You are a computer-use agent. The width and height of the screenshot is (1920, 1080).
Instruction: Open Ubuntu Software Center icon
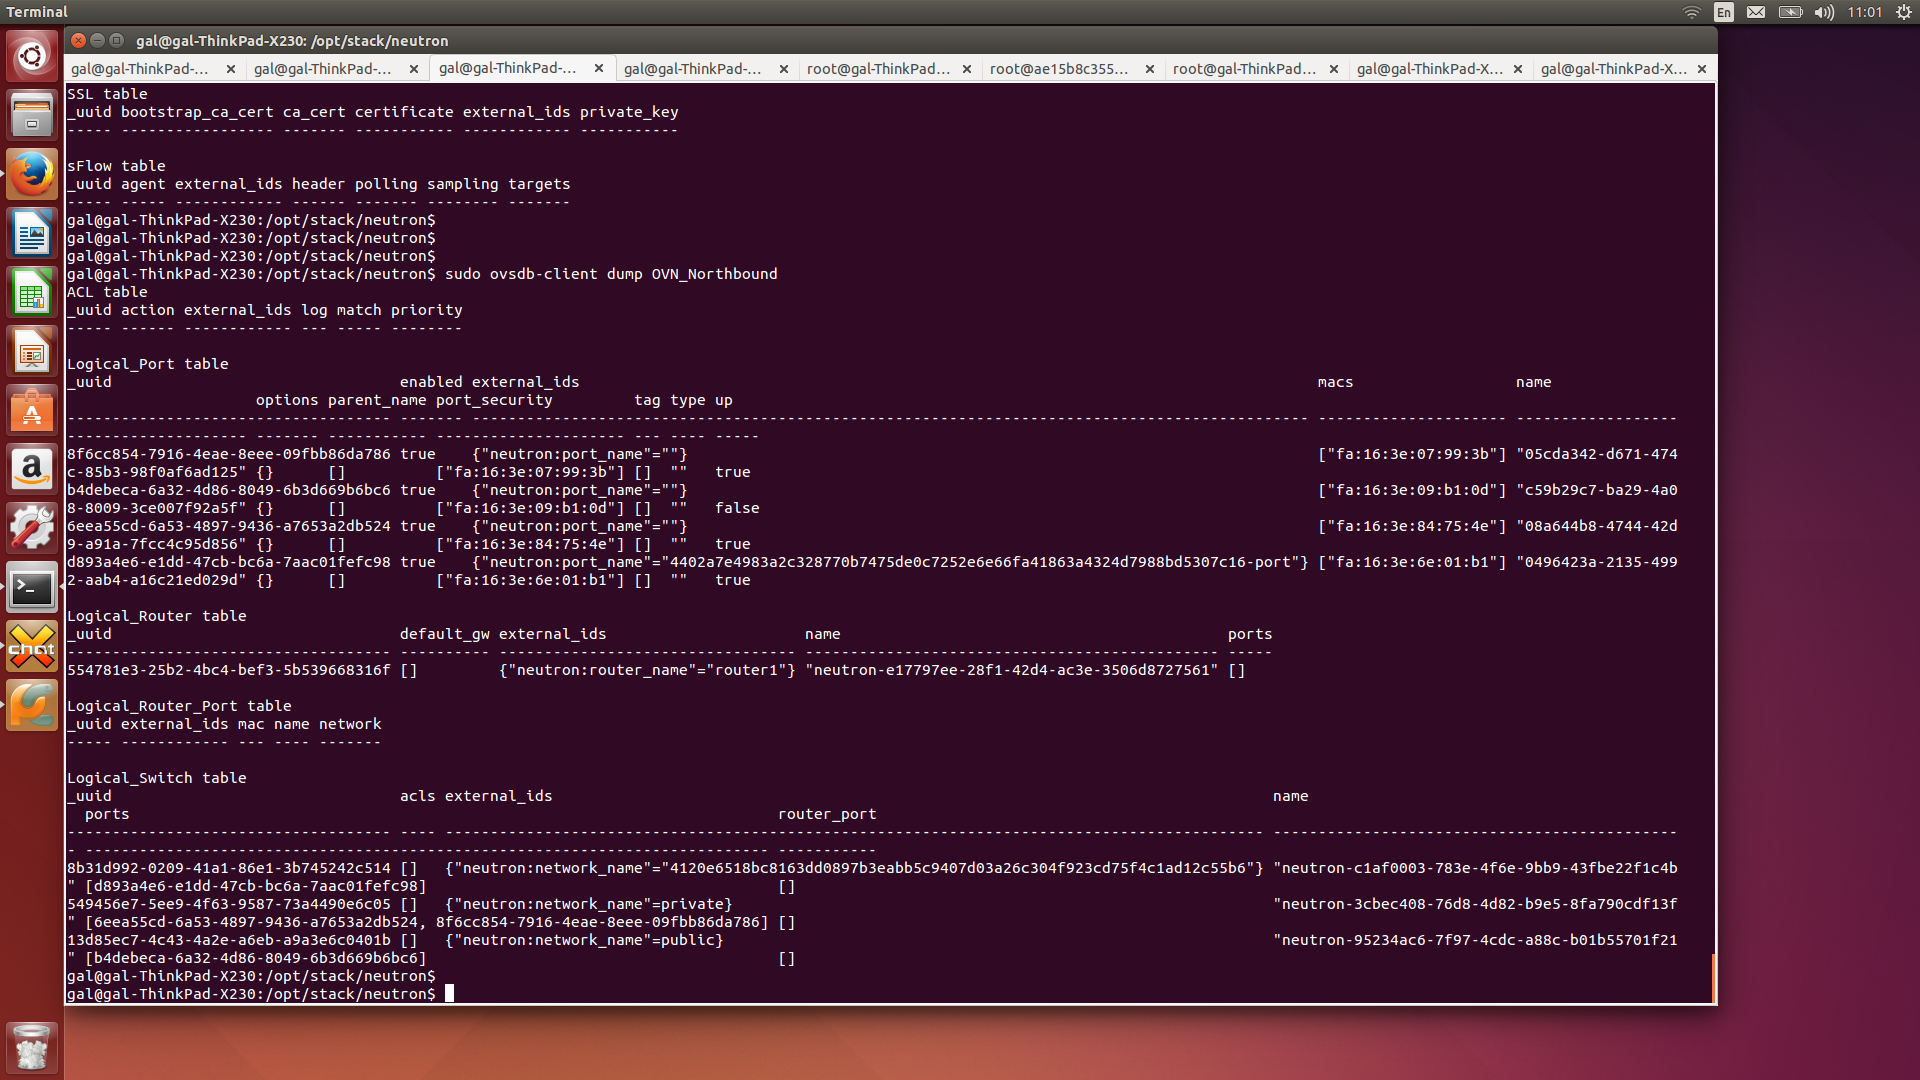32,411
